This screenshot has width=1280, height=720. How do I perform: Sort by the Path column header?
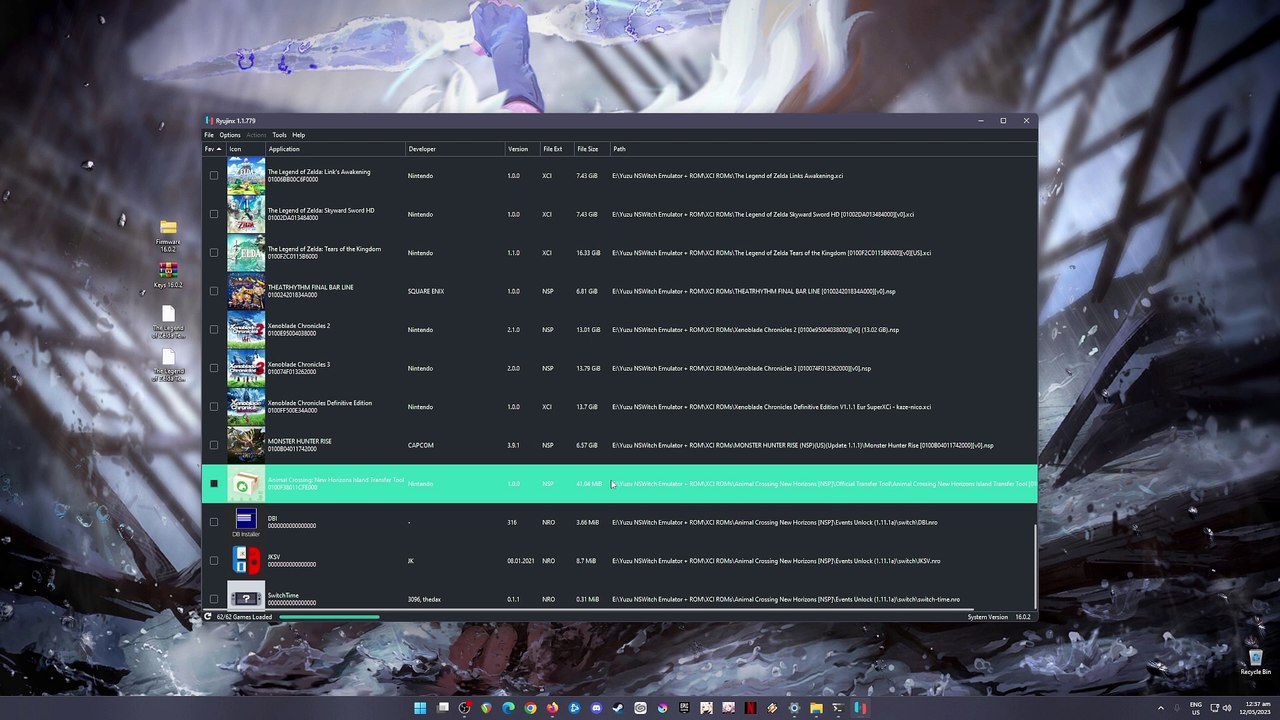tap(822, 149)
